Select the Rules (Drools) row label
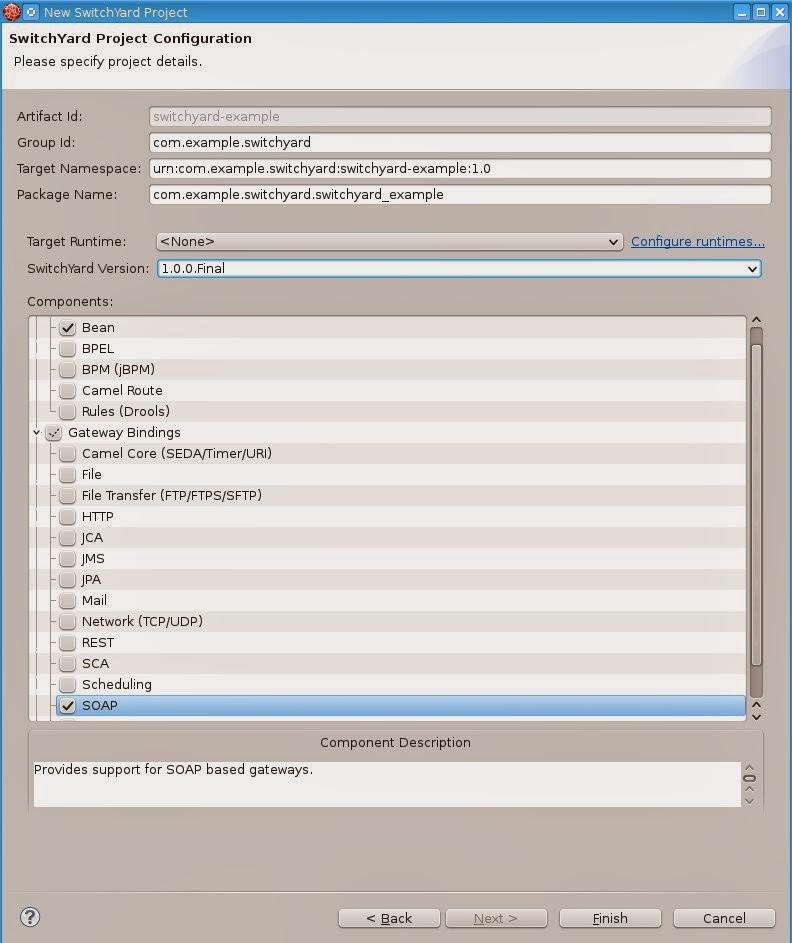The height and width of the screenshot is (943, 792). pyautogui.click(x=126, y=411)
